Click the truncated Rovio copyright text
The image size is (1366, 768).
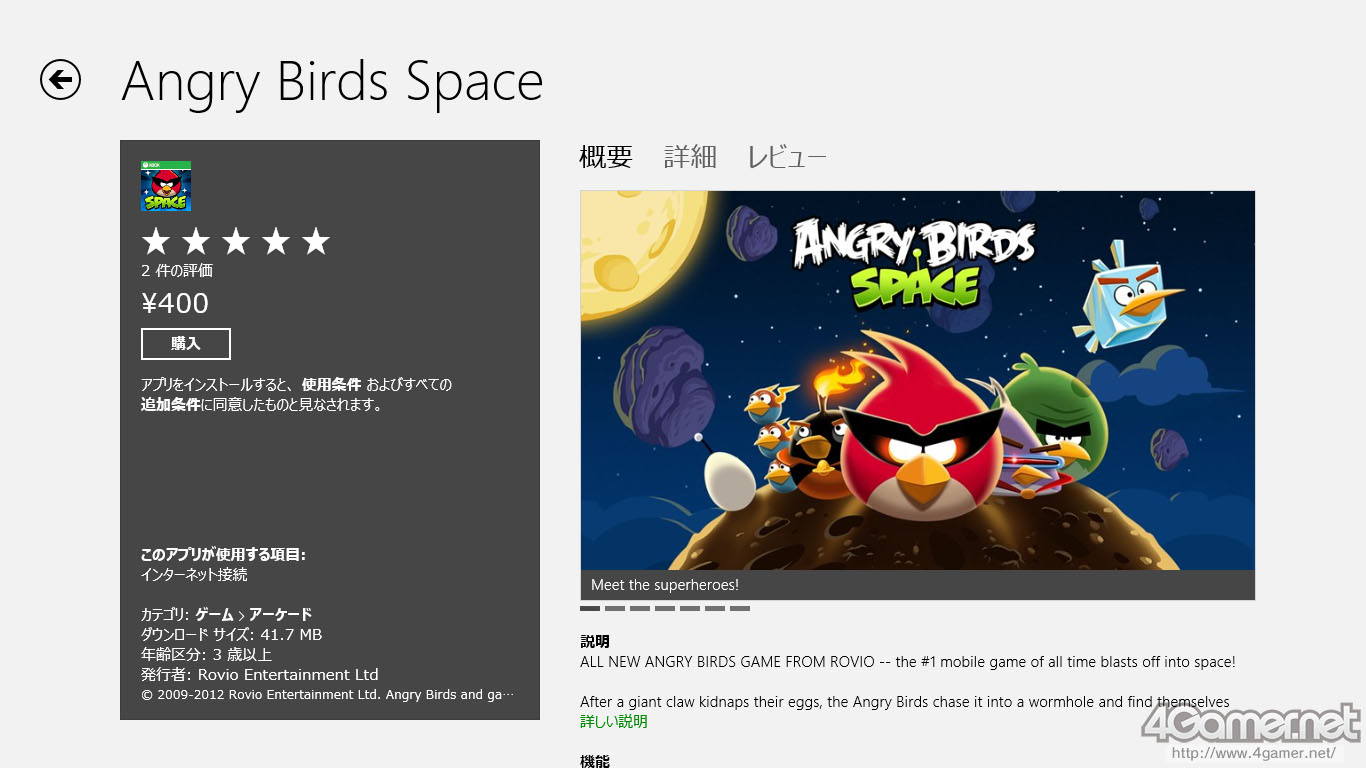click(x=328, y=695)
